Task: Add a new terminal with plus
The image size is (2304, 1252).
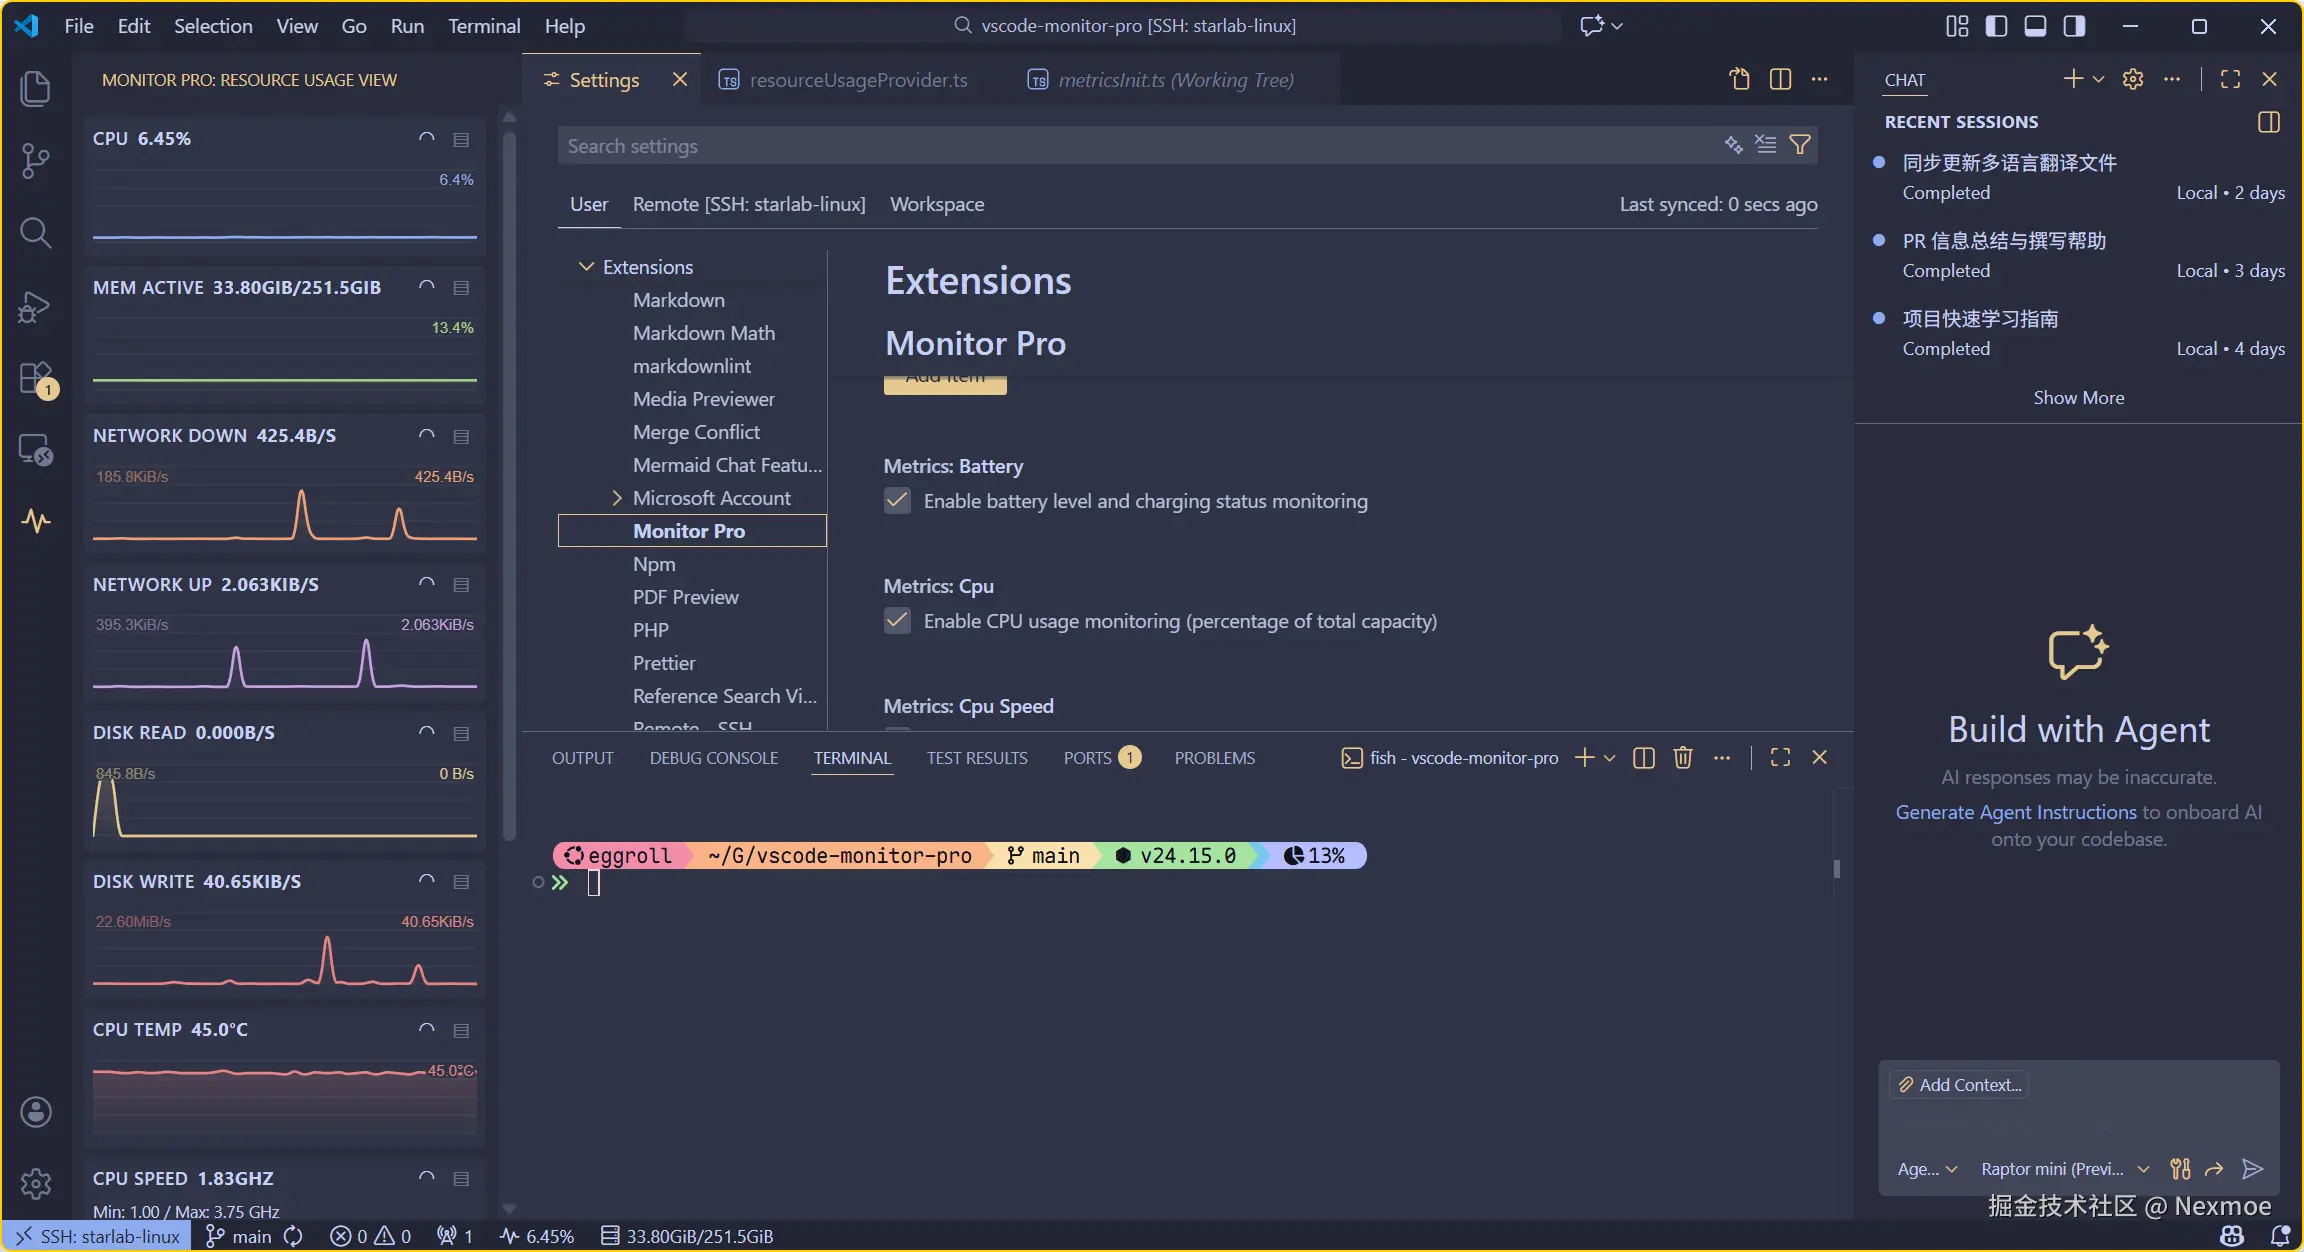Action: [x=1585, y=758]
